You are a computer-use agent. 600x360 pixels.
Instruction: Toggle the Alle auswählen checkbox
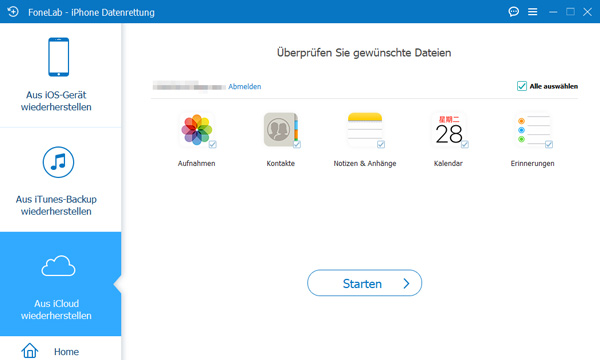[522, 86]
